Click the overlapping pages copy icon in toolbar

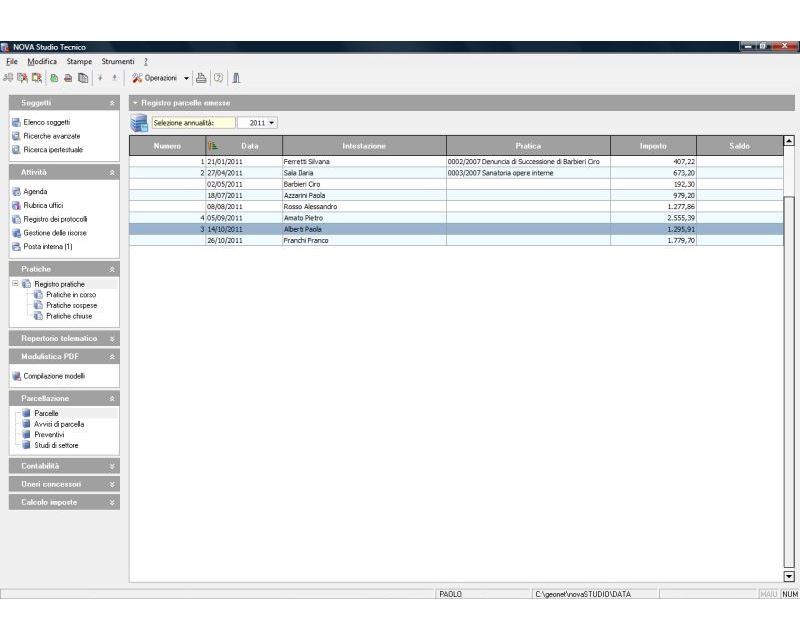pos(83,78)
